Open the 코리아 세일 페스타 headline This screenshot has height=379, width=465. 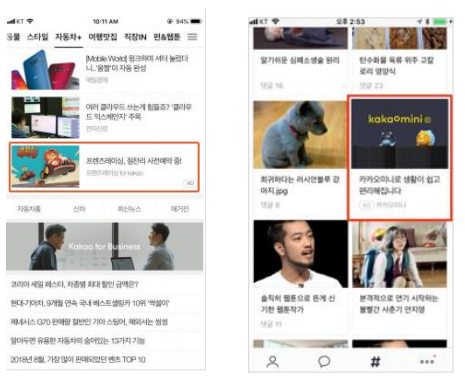74,284
